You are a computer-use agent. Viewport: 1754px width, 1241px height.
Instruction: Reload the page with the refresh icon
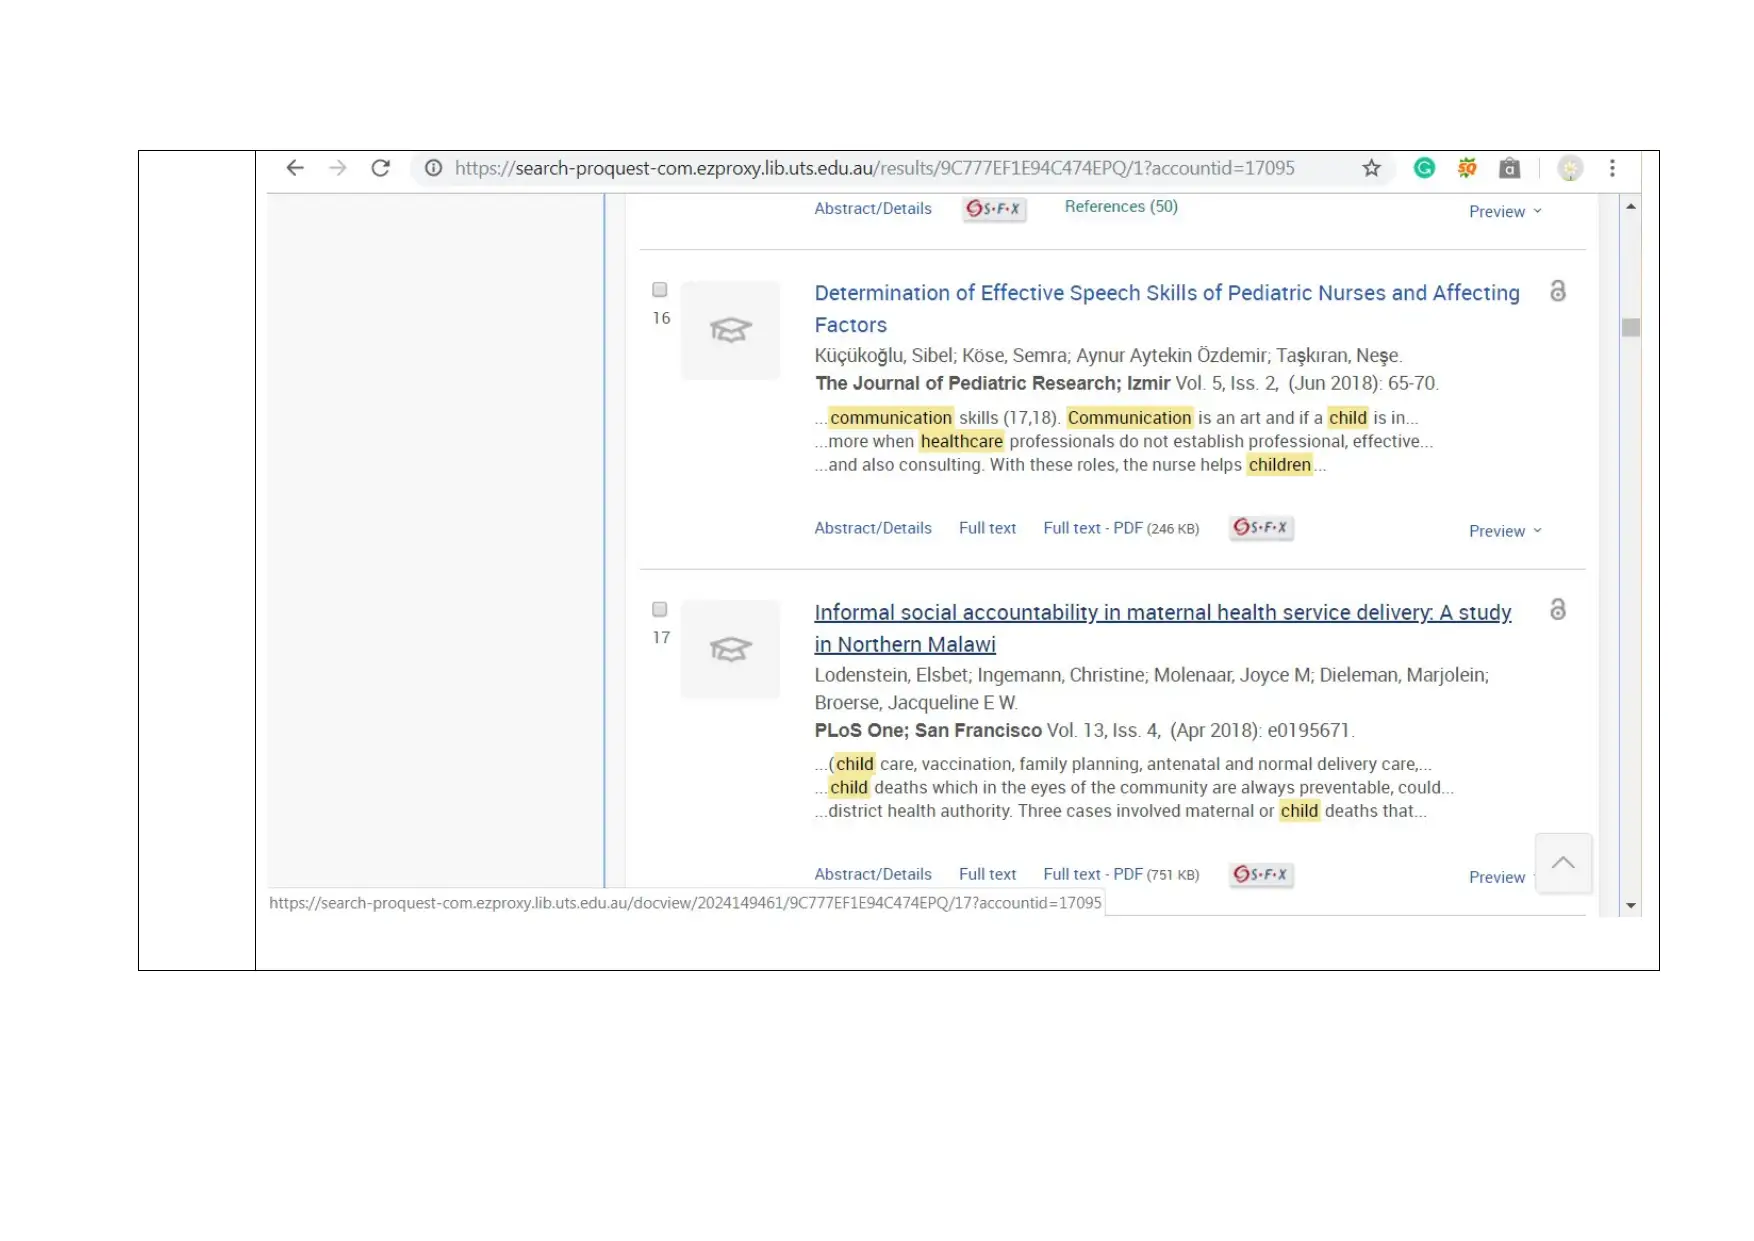380,168
